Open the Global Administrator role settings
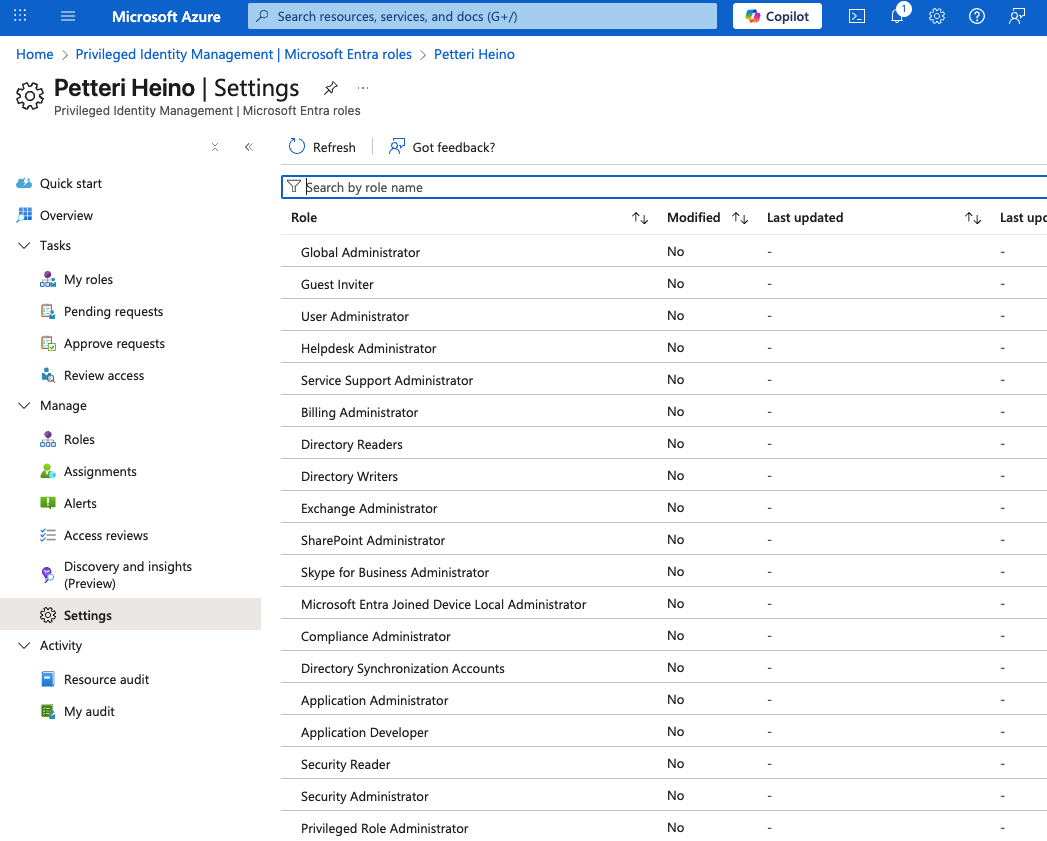Screen dimensions: 1047x841 [360, 253]
